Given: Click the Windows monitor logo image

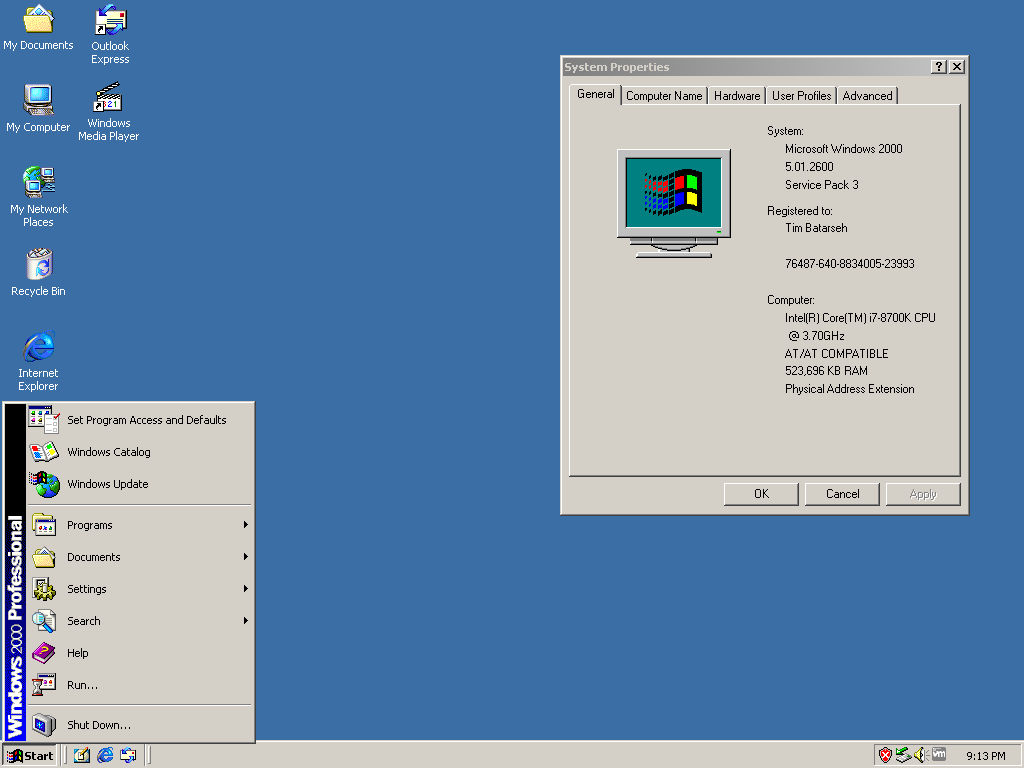Looking at the screenshot, I should [674, 203].
